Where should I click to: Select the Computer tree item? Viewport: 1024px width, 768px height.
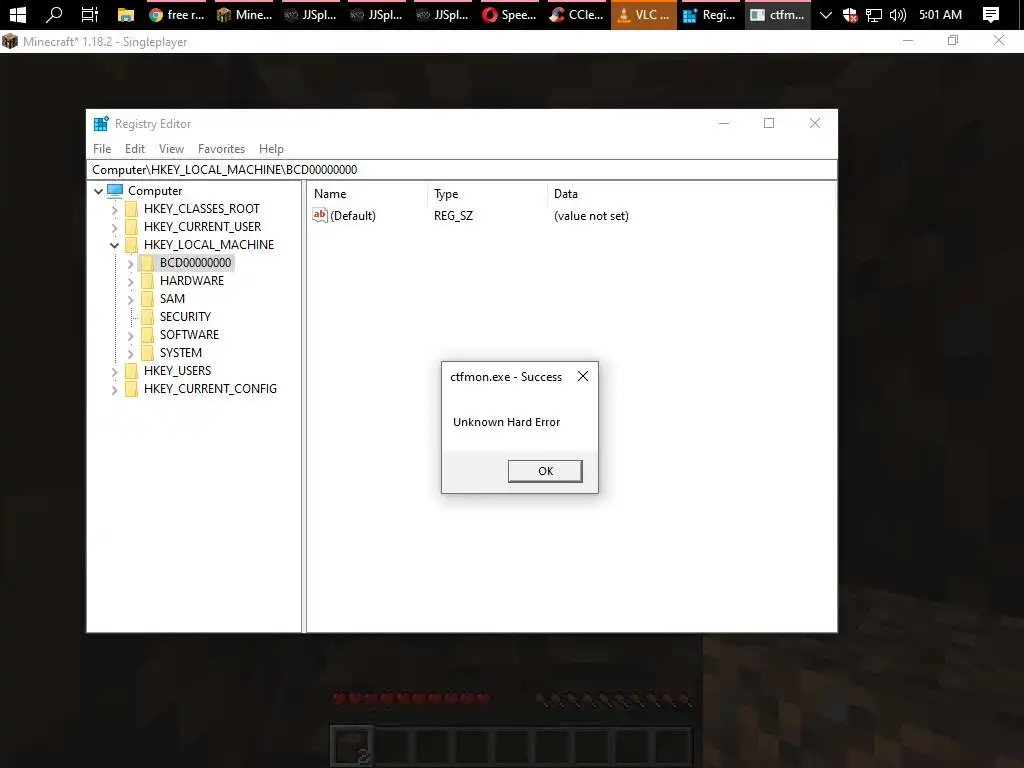(x=155, y=191)
